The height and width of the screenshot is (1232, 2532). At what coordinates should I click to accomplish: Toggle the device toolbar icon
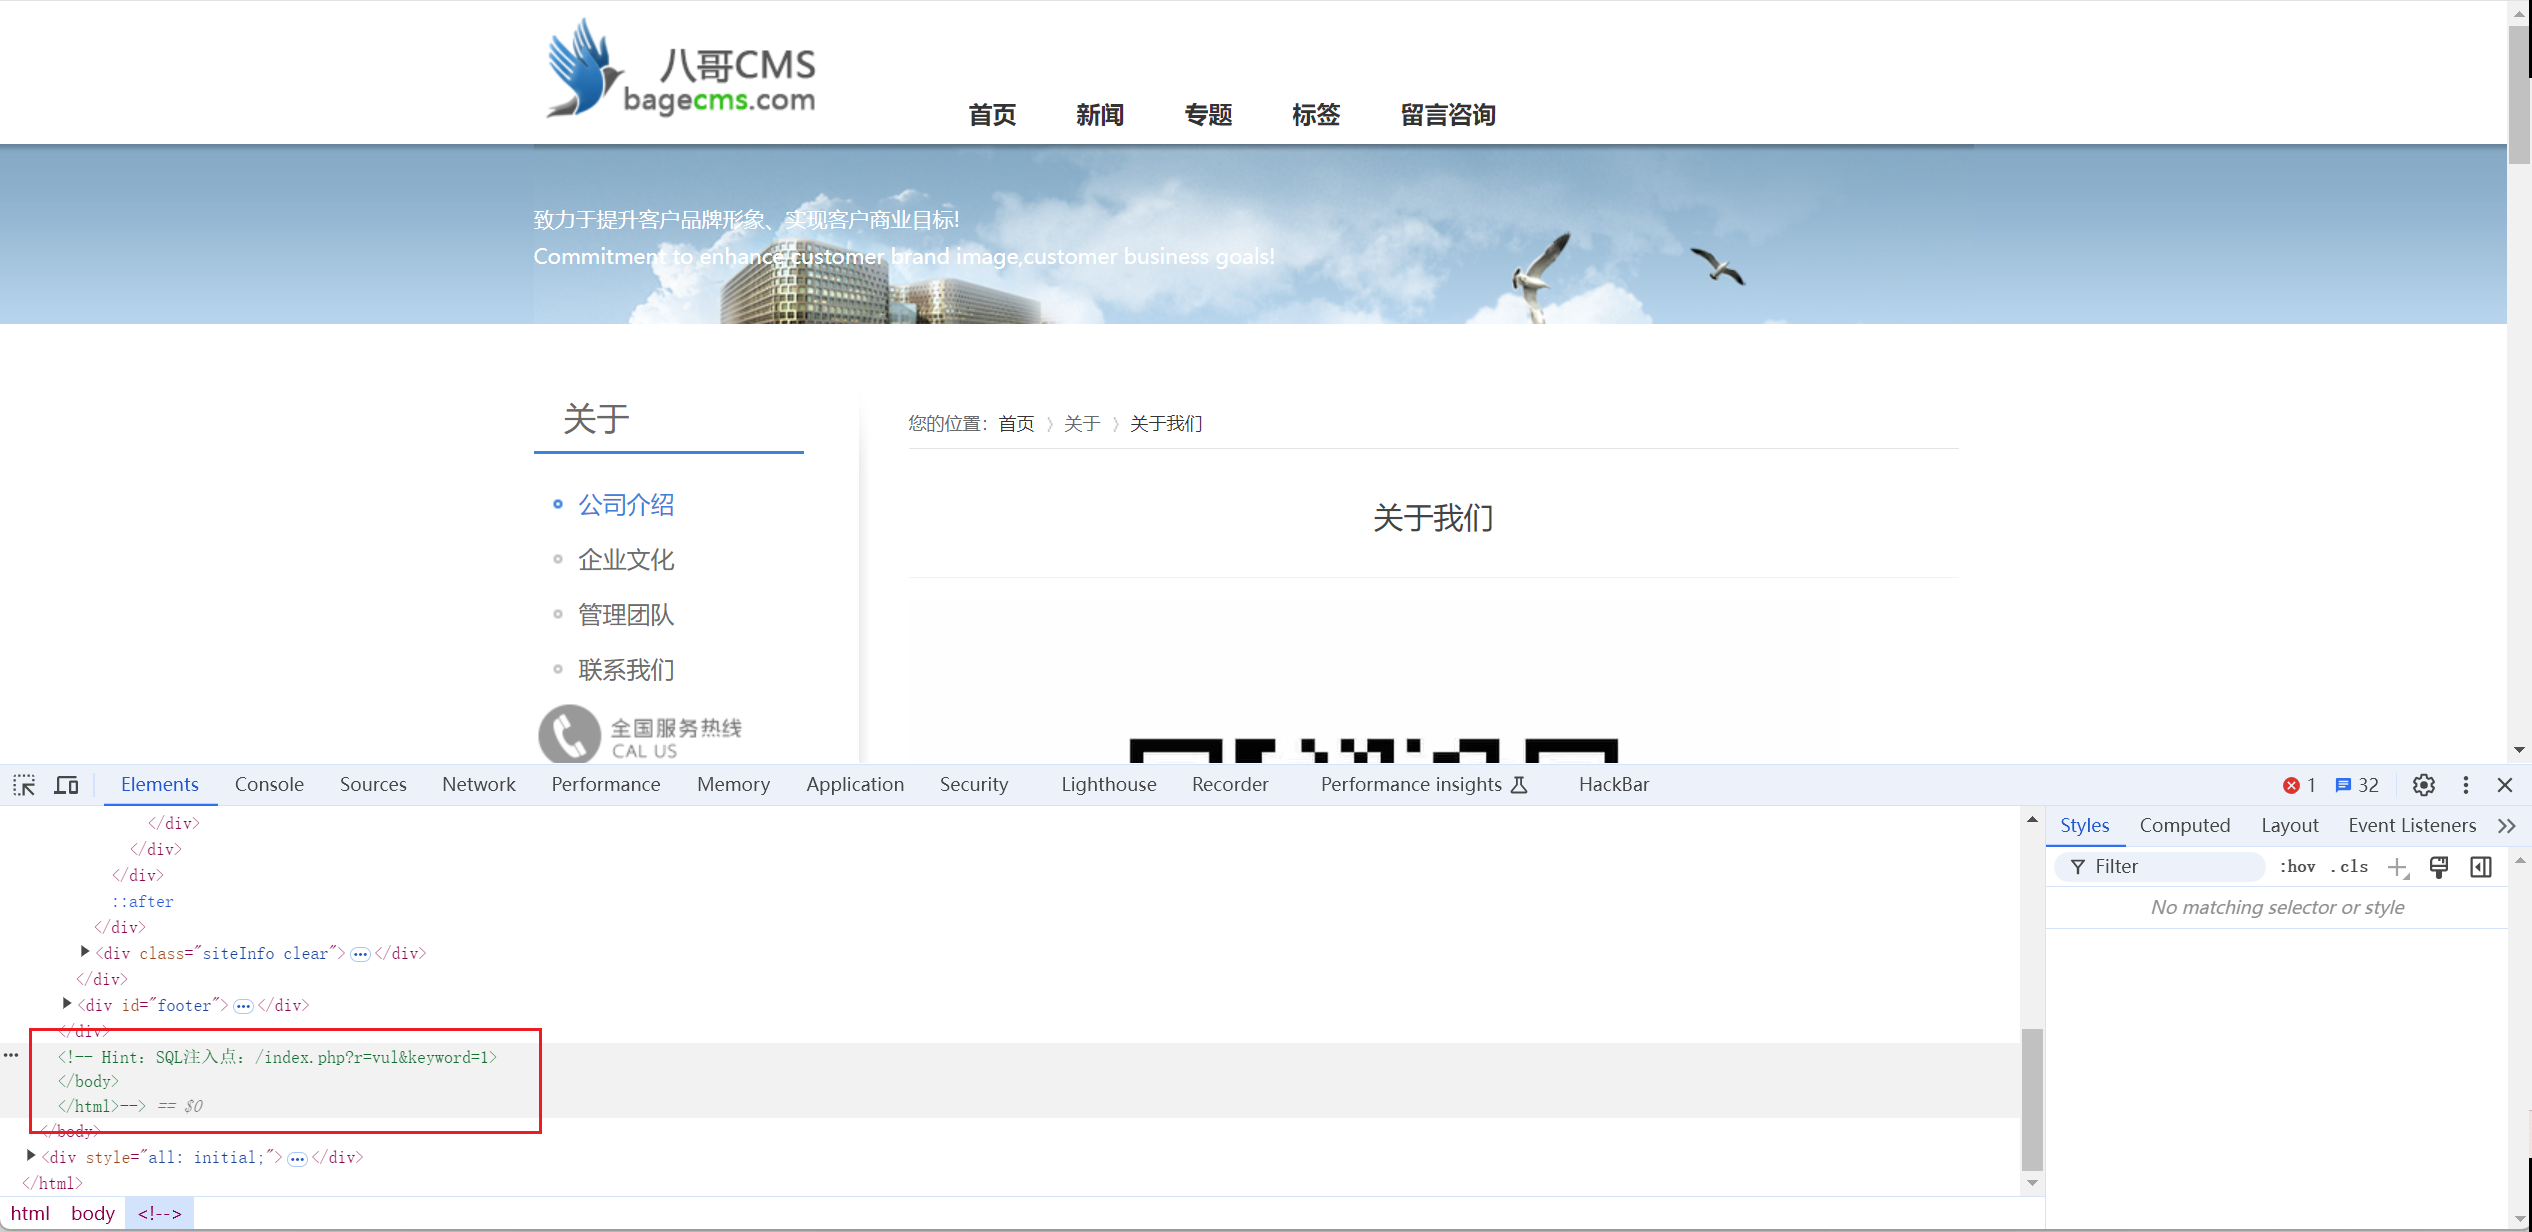pyautogui.click(x=66, y=785)
